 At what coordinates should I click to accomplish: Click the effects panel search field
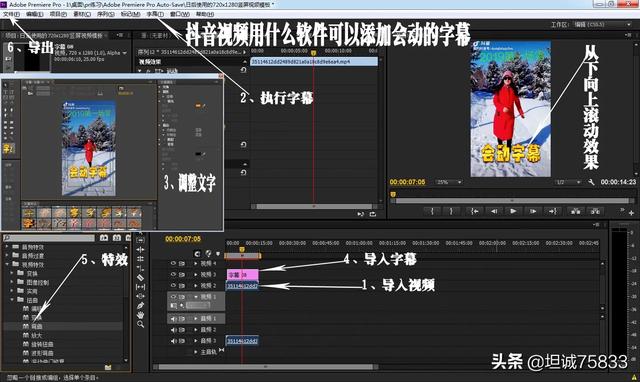pos(49,238)
